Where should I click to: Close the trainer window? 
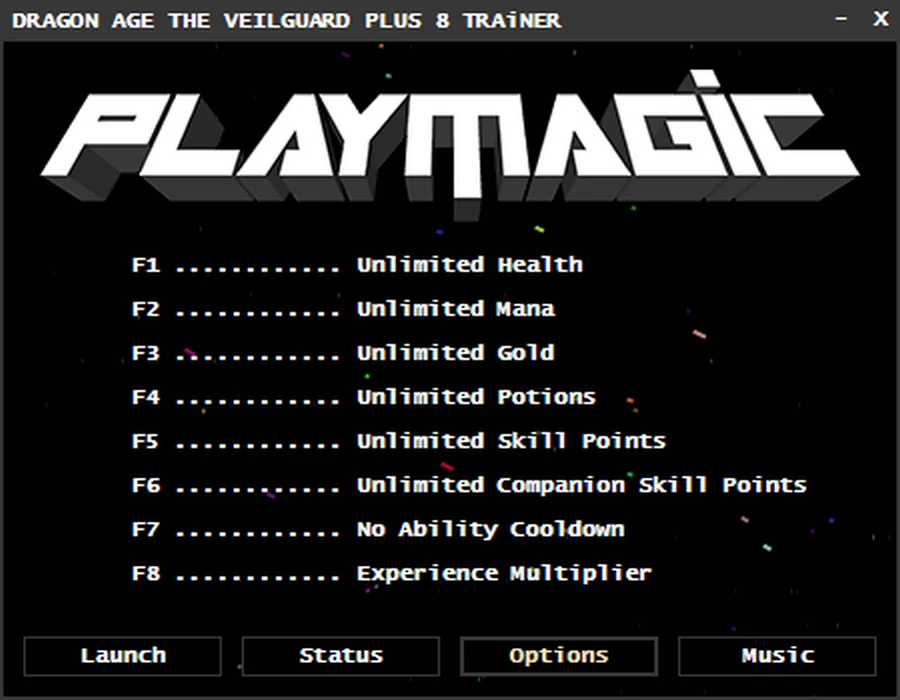tap(880, 19)
